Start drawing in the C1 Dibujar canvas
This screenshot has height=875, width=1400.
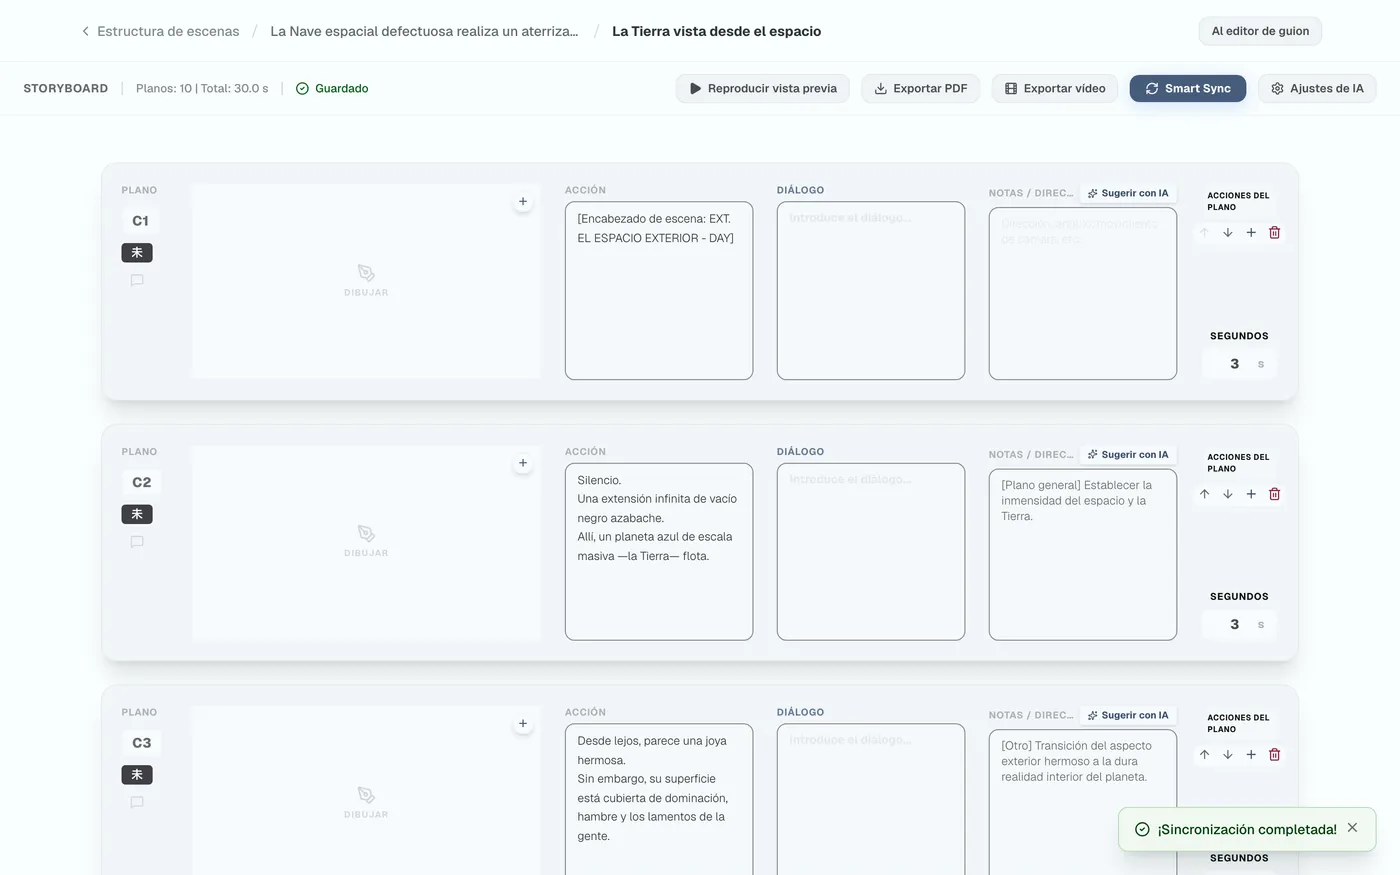[x=366, y=281]
